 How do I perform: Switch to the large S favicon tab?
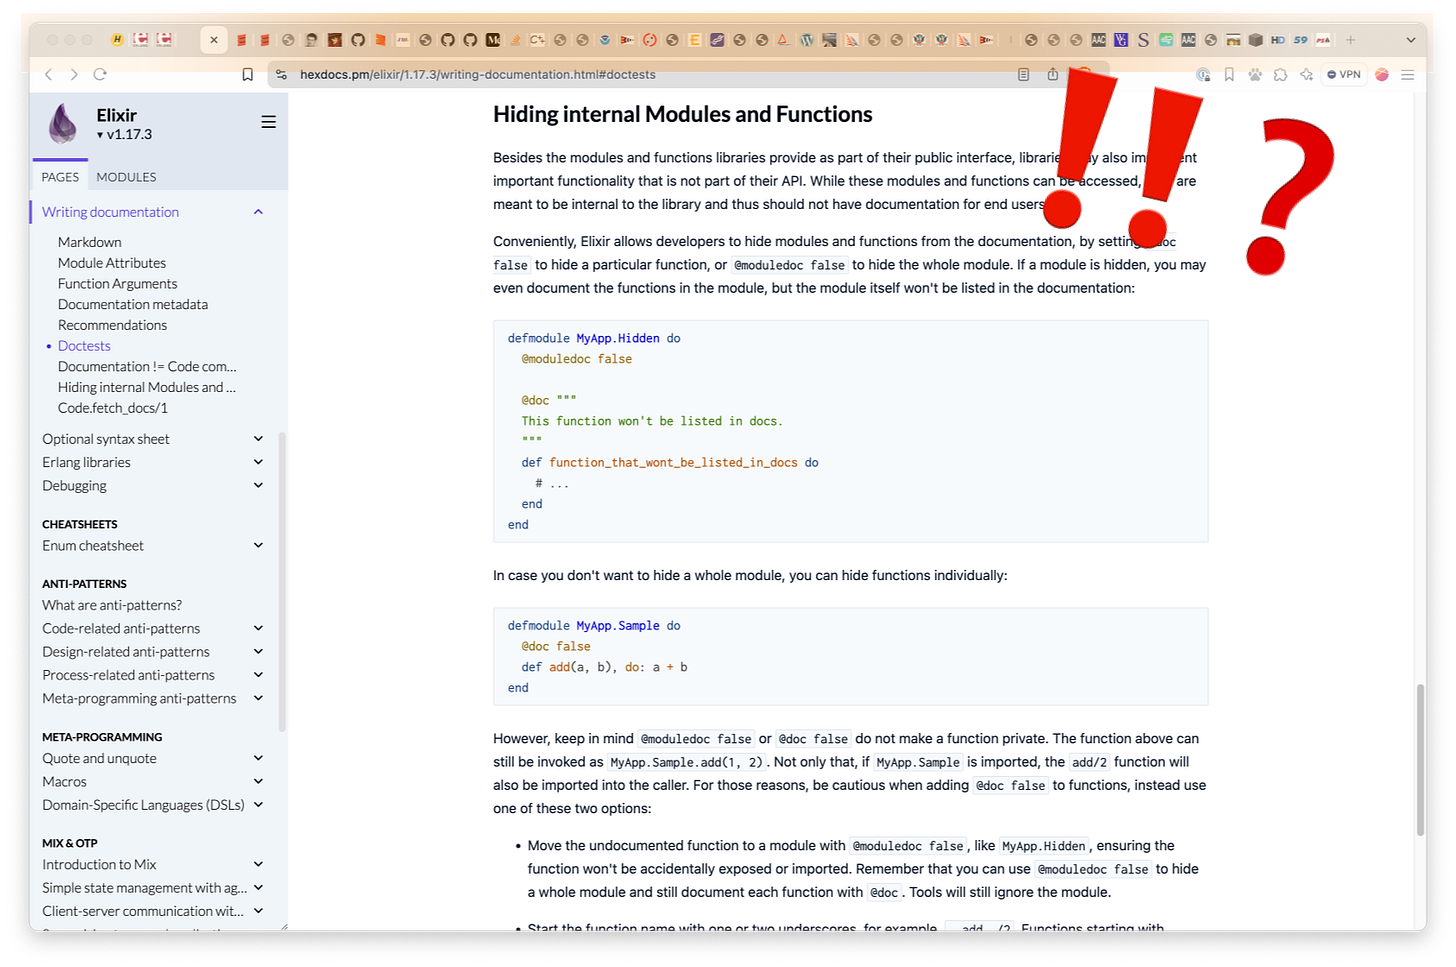tap(1143, 40)
